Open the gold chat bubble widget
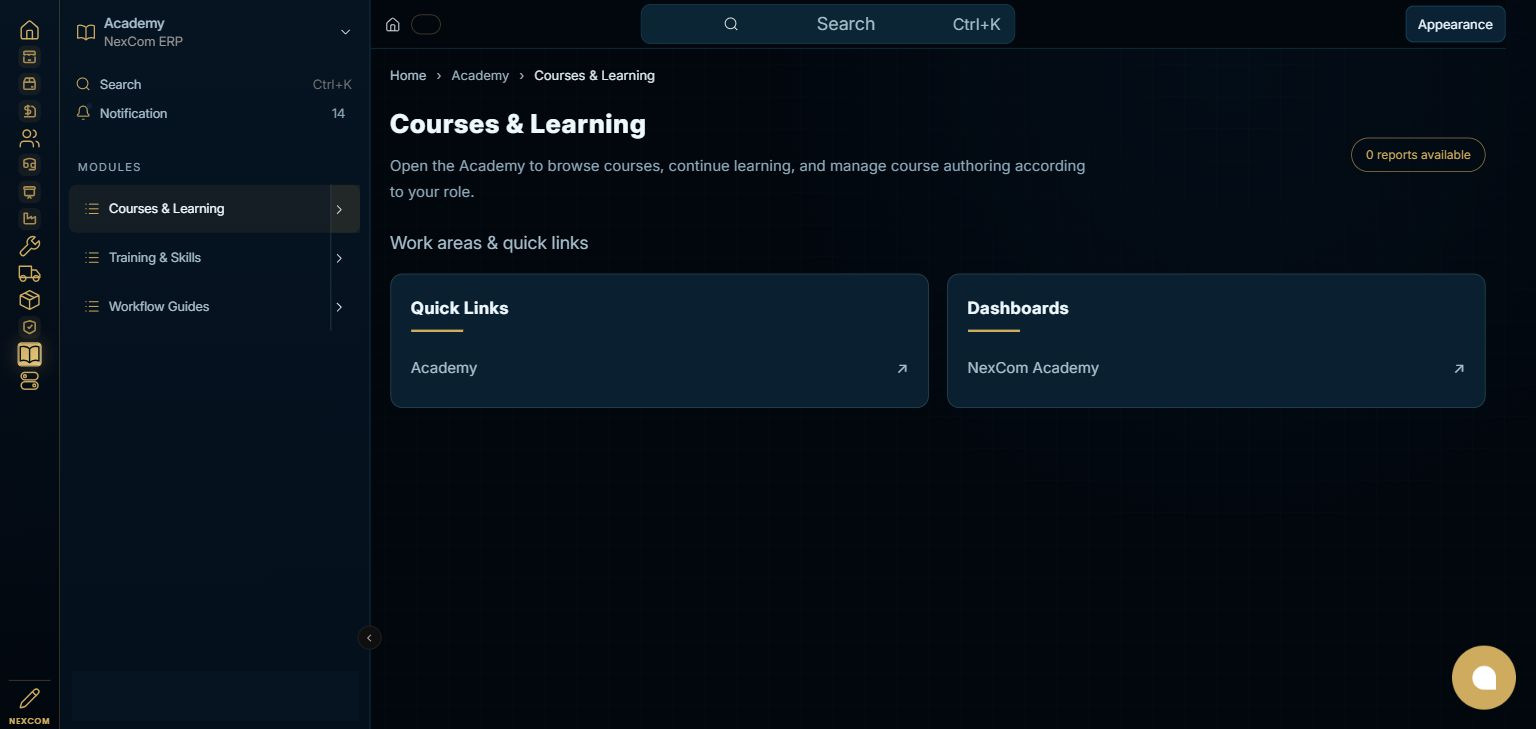The height and width of the screenshot is (729, 1536). pos(1484,677)
